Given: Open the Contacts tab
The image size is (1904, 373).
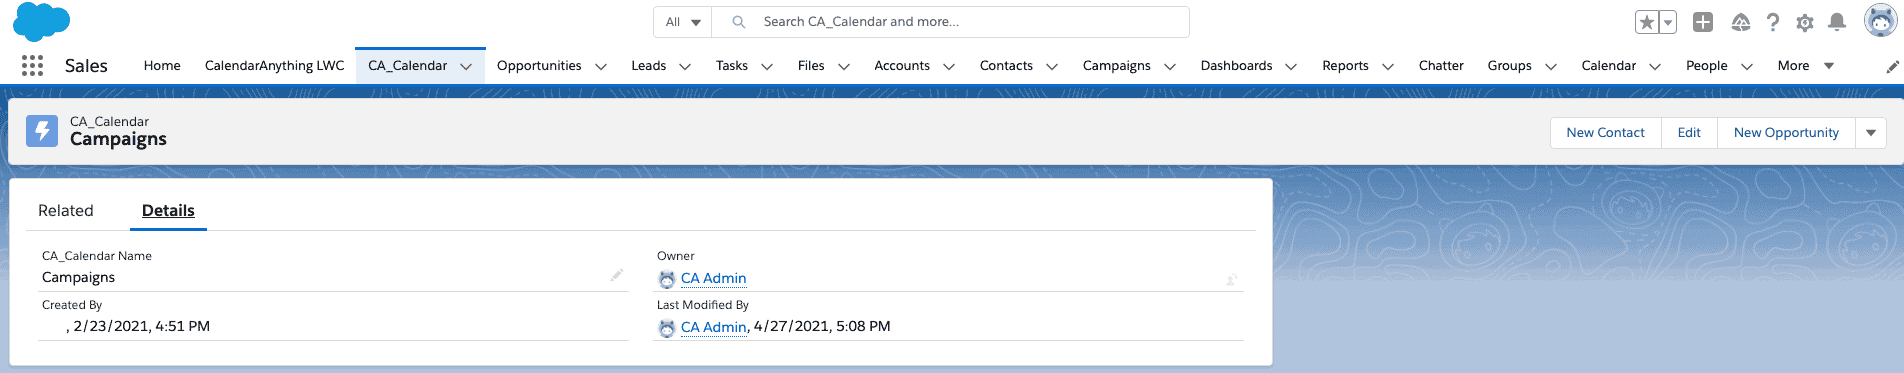Looking at the screenshot, I should (x=1006, y=66).
